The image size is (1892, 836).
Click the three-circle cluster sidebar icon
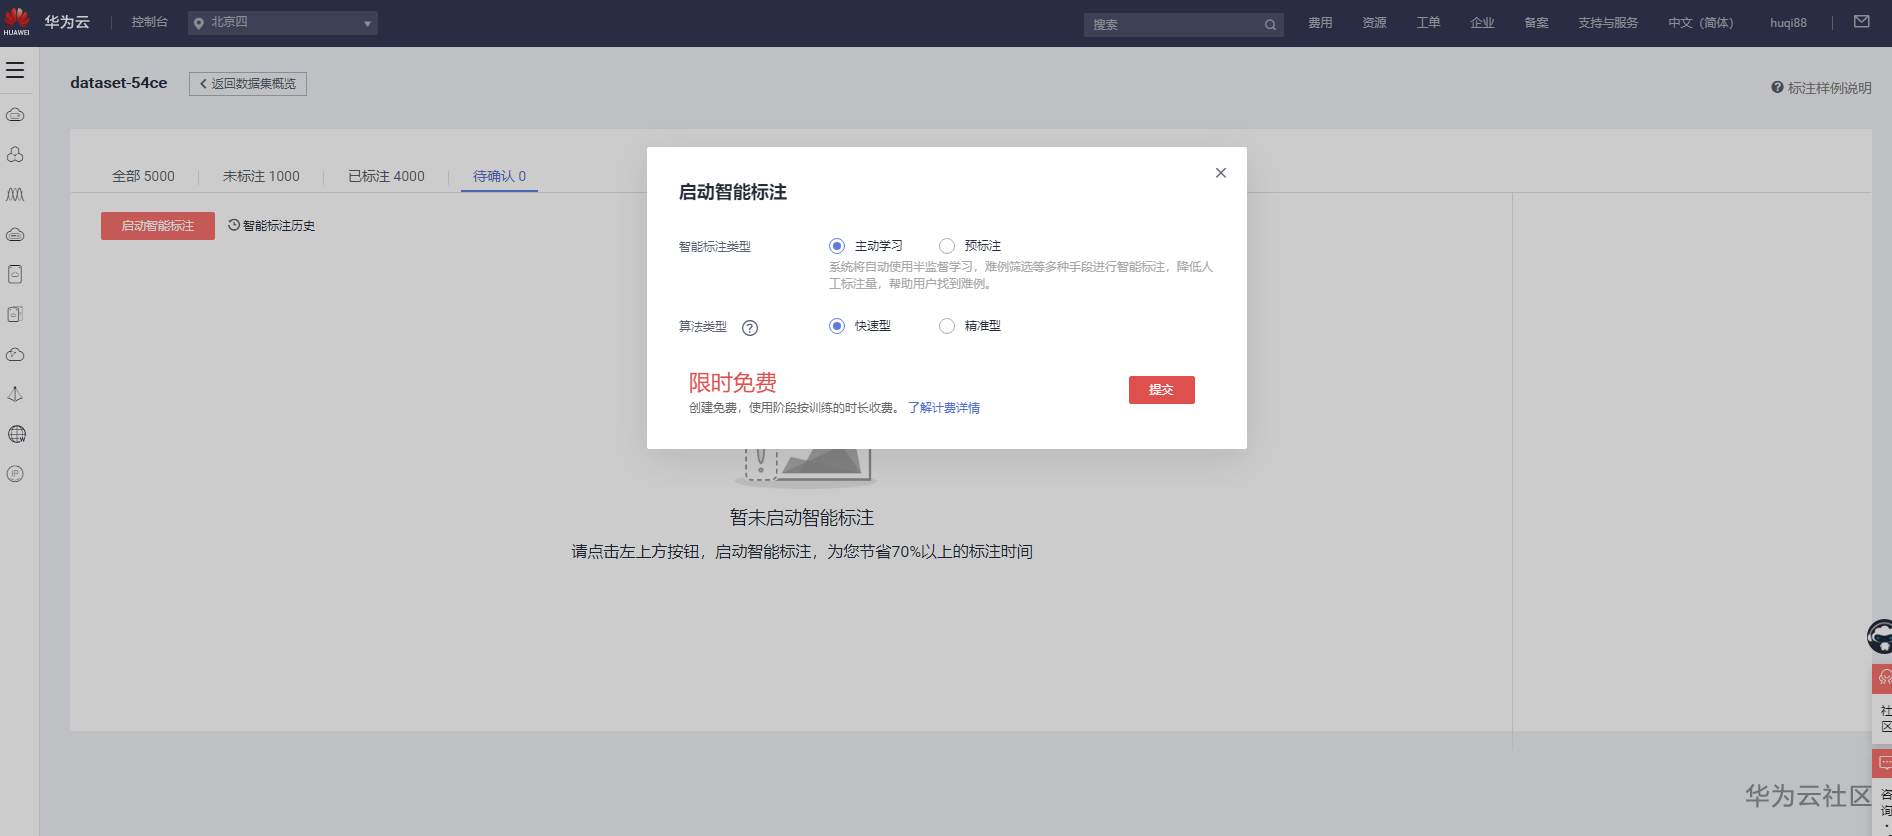tap(15, 155)
